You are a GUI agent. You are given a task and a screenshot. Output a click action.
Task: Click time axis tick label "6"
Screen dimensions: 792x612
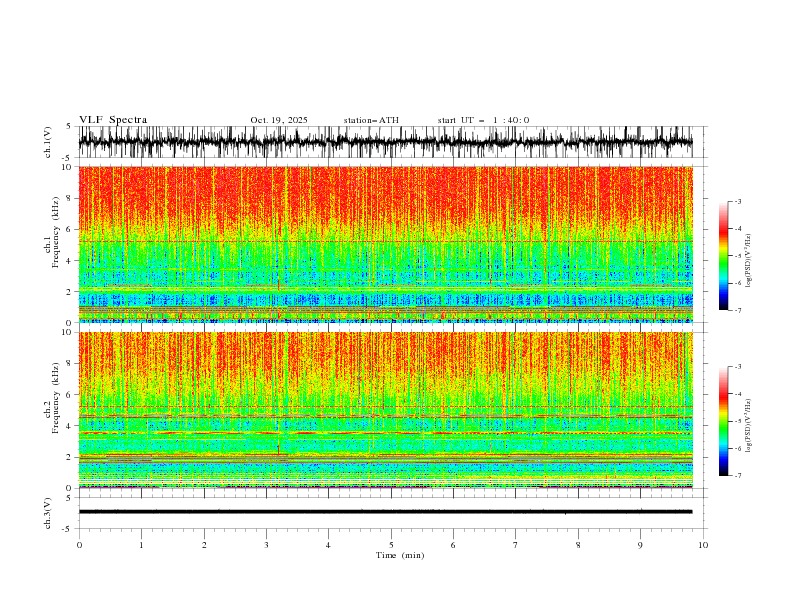pos(454,545)
